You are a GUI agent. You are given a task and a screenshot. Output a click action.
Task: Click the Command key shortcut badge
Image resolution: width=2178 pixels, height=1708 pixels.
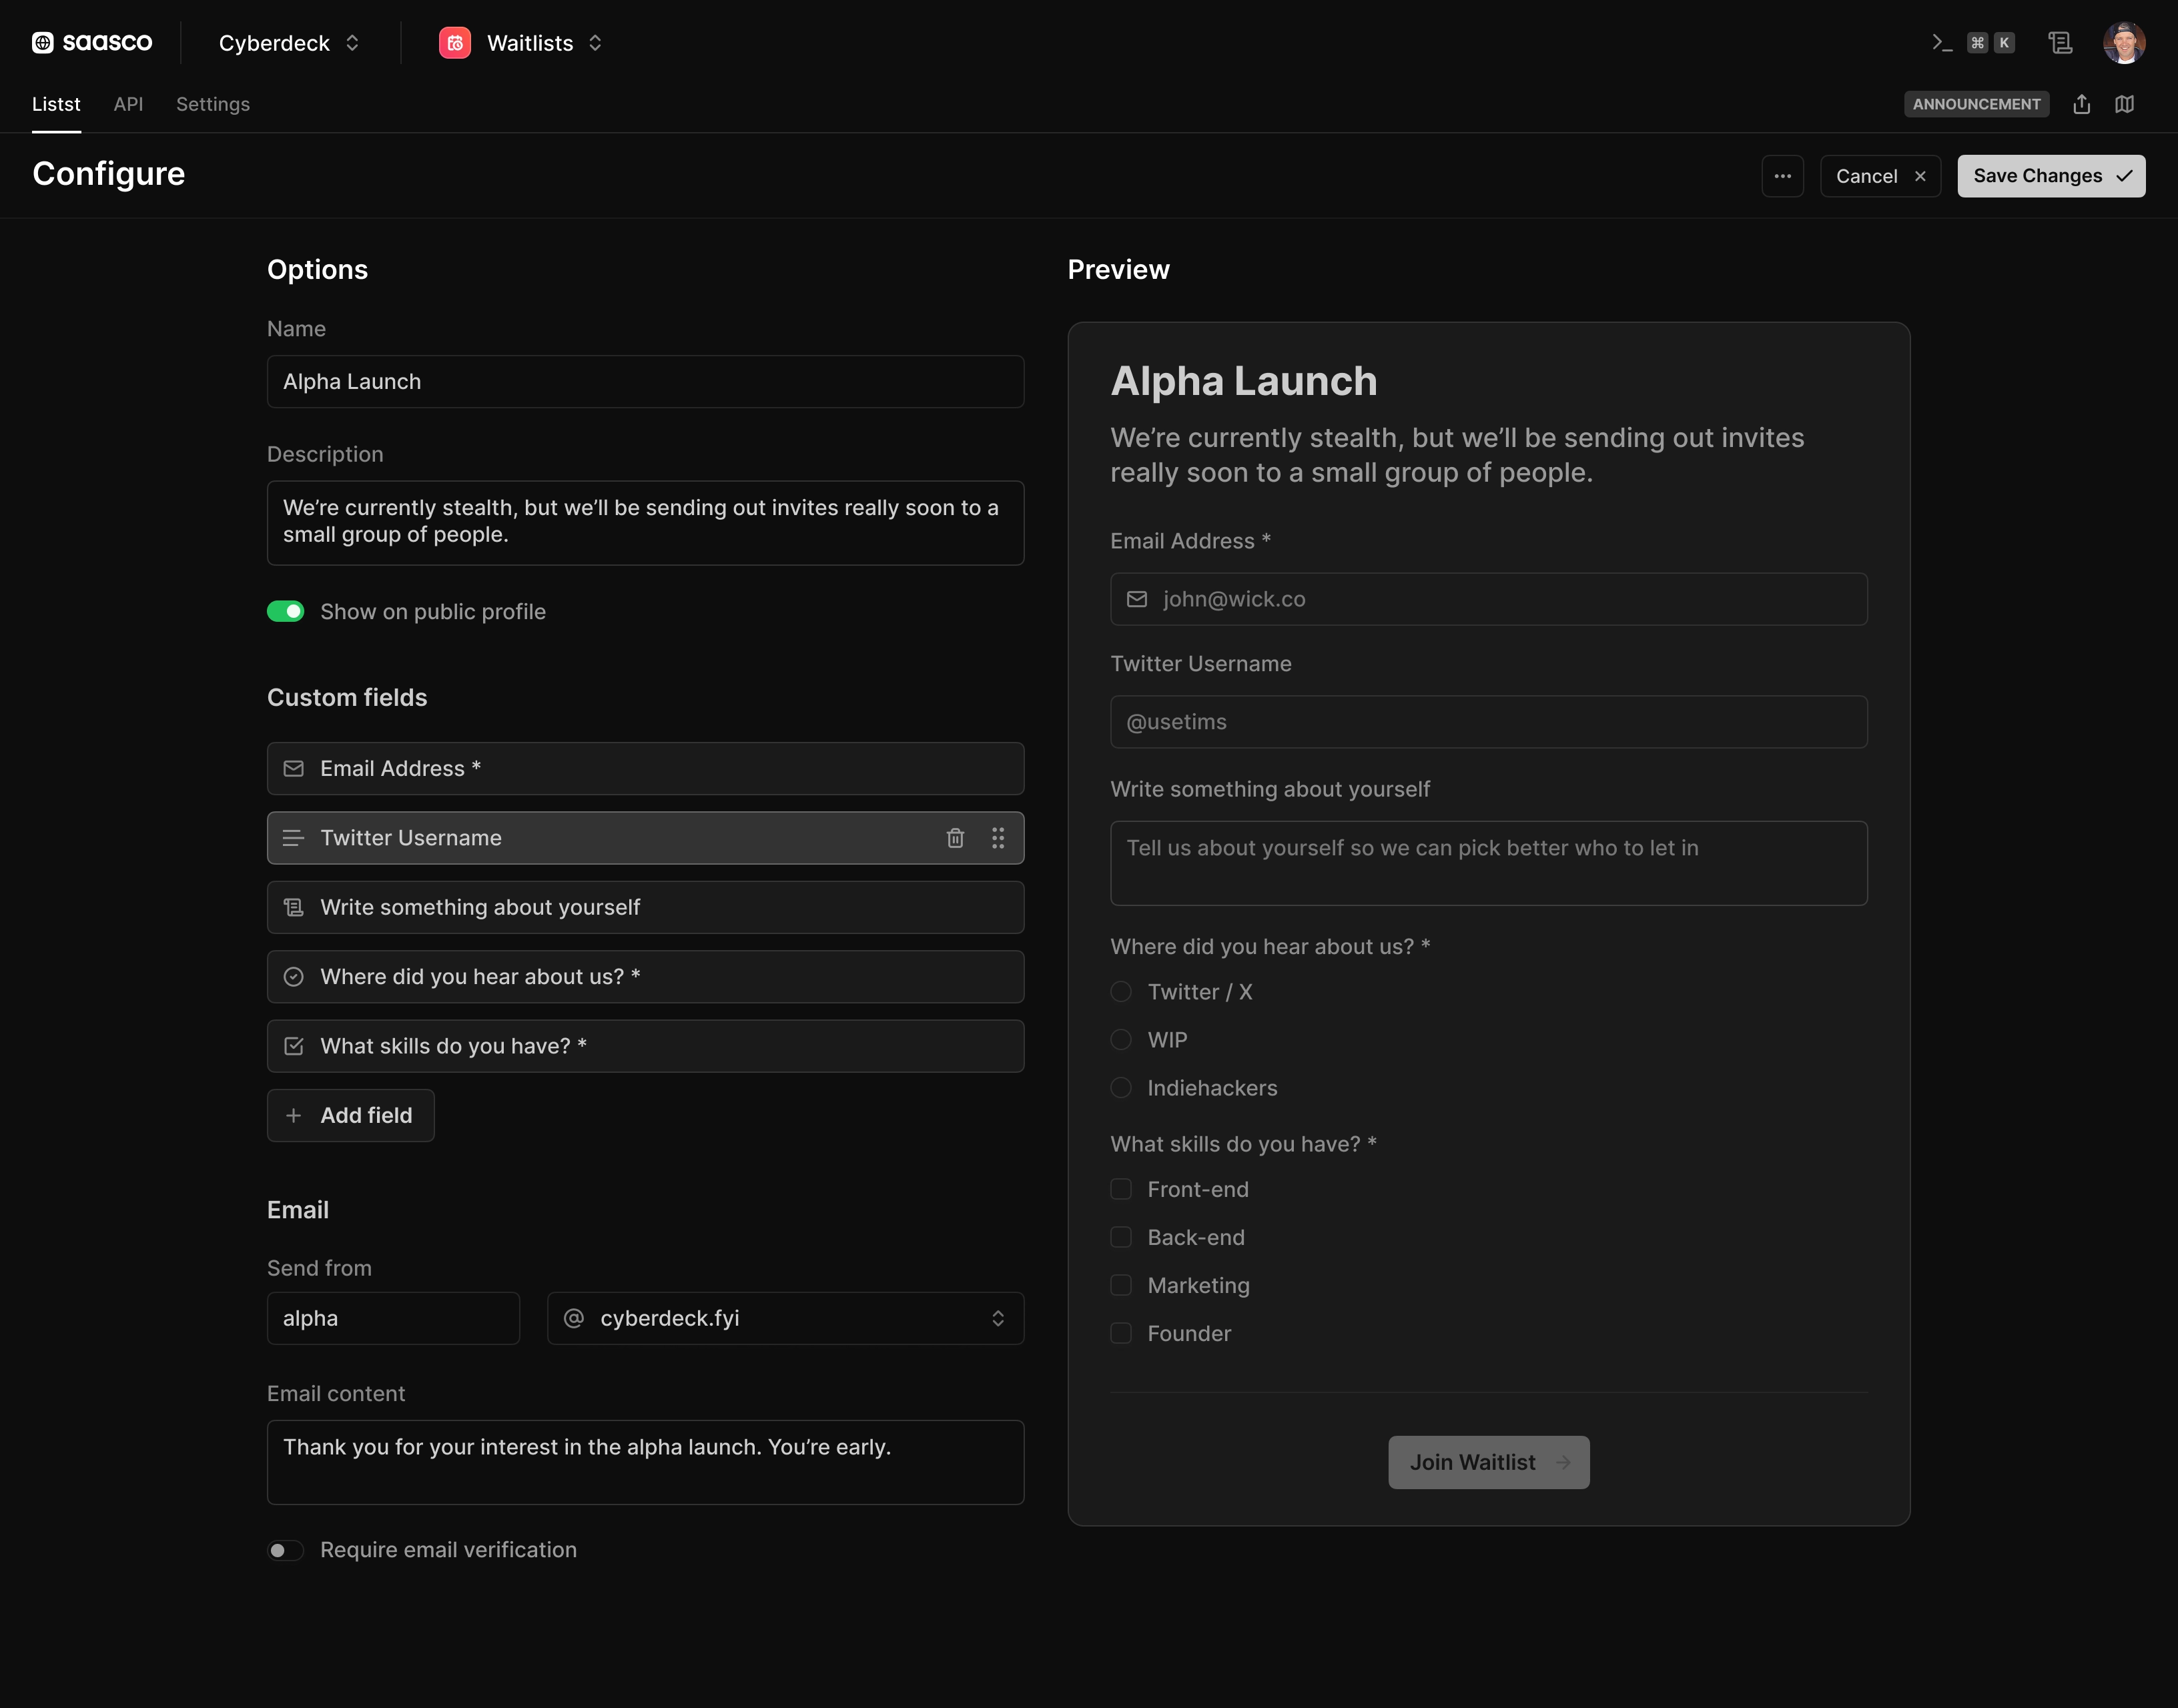[x=1977, y=42]
